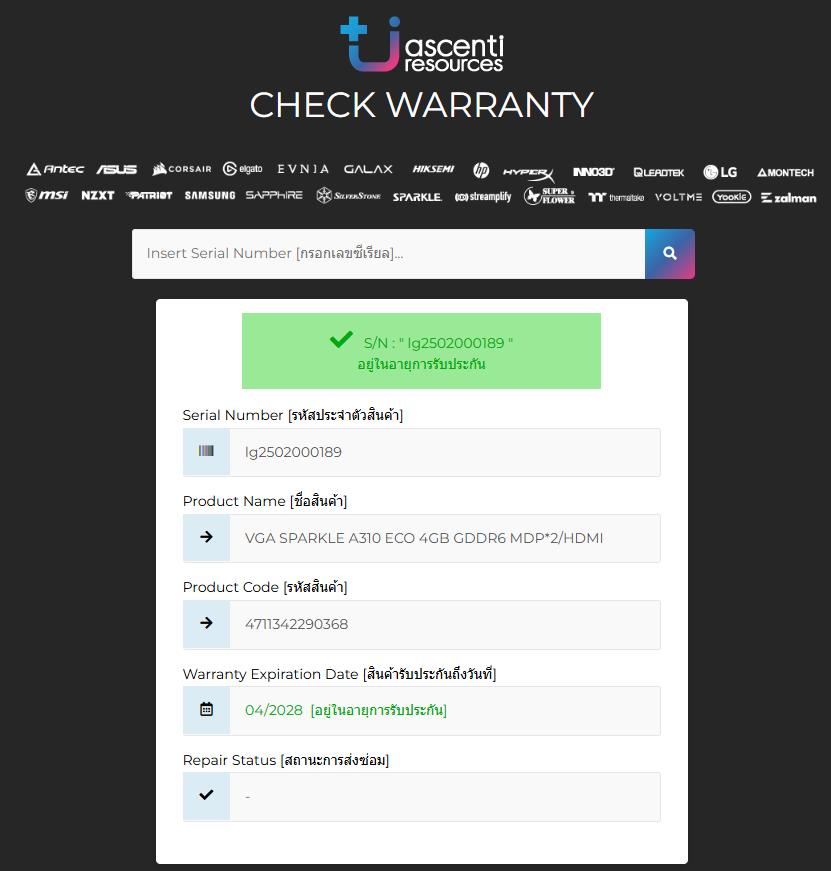Click the barcode icon beside serial number

tap(206, 451)
